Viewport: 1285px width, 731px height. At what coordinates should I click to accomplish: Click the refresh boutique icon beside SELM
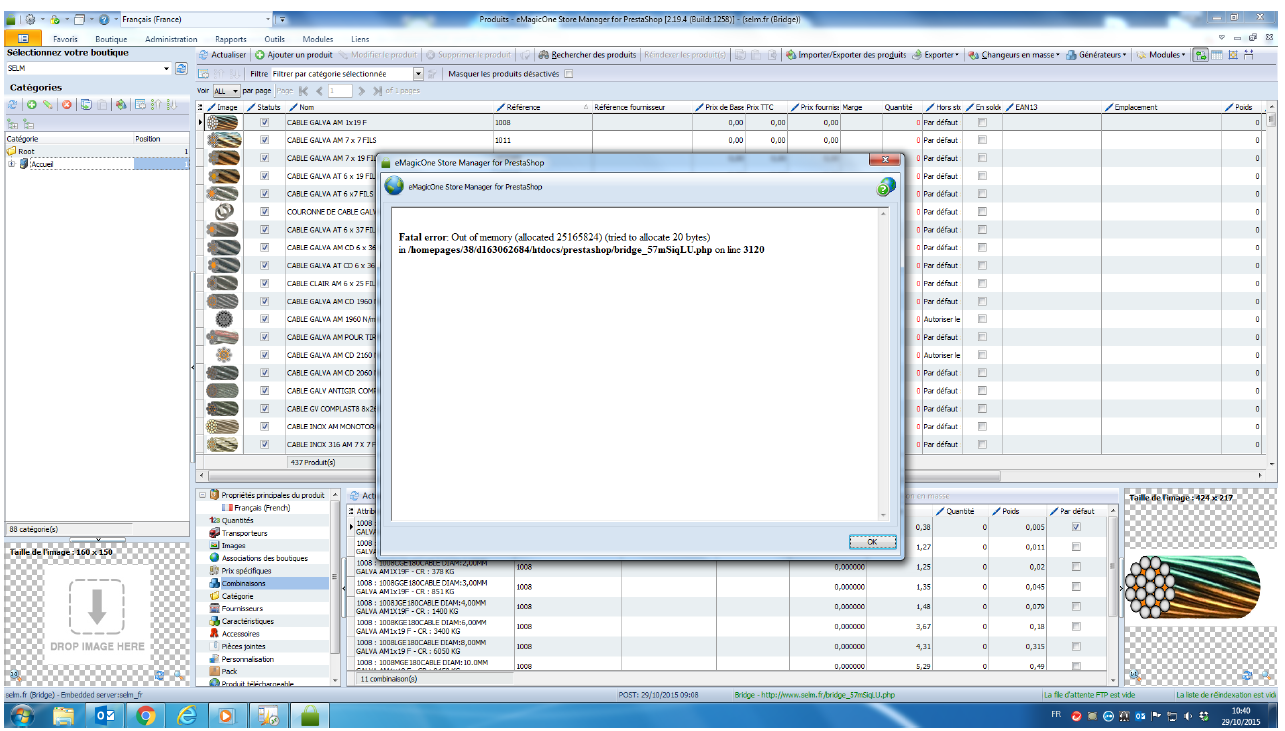click(x=182, y=68)
